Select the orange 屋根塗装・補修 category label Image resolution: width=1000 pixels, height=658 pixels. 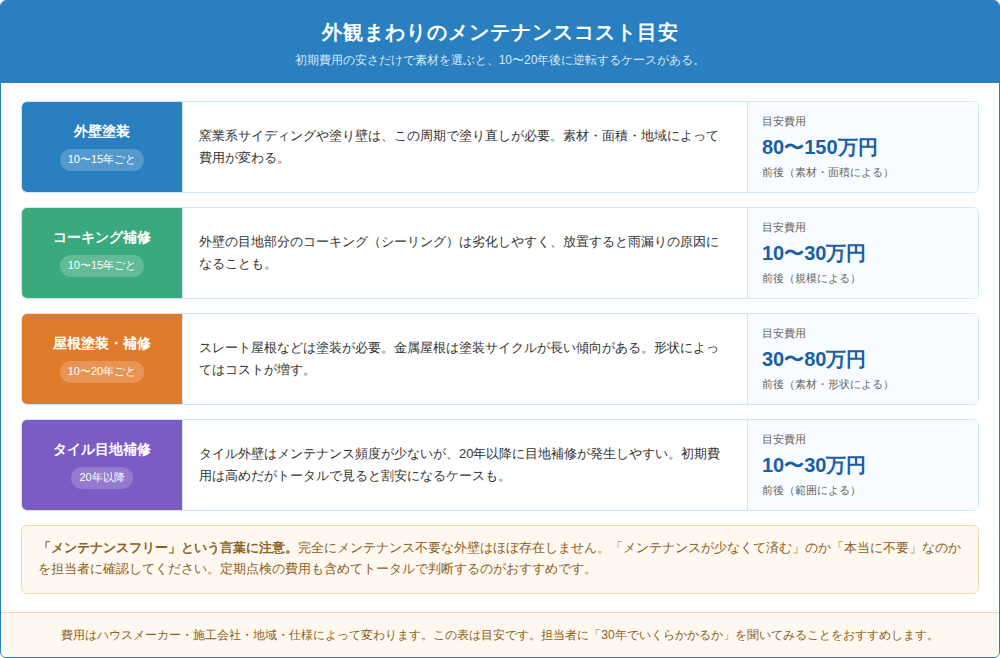pyautogui.click(x=101, y=343)
